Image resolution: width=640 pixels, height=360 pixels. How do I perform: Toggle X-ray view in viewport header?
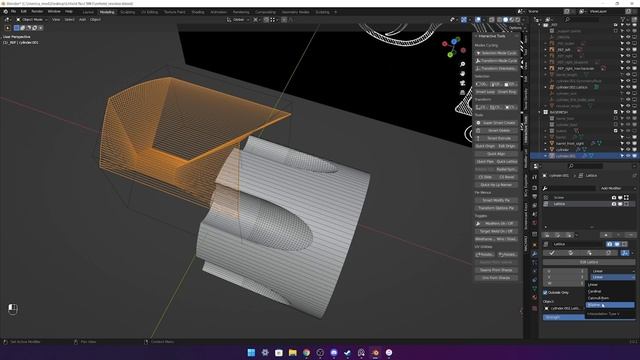[x=492, y=20]
